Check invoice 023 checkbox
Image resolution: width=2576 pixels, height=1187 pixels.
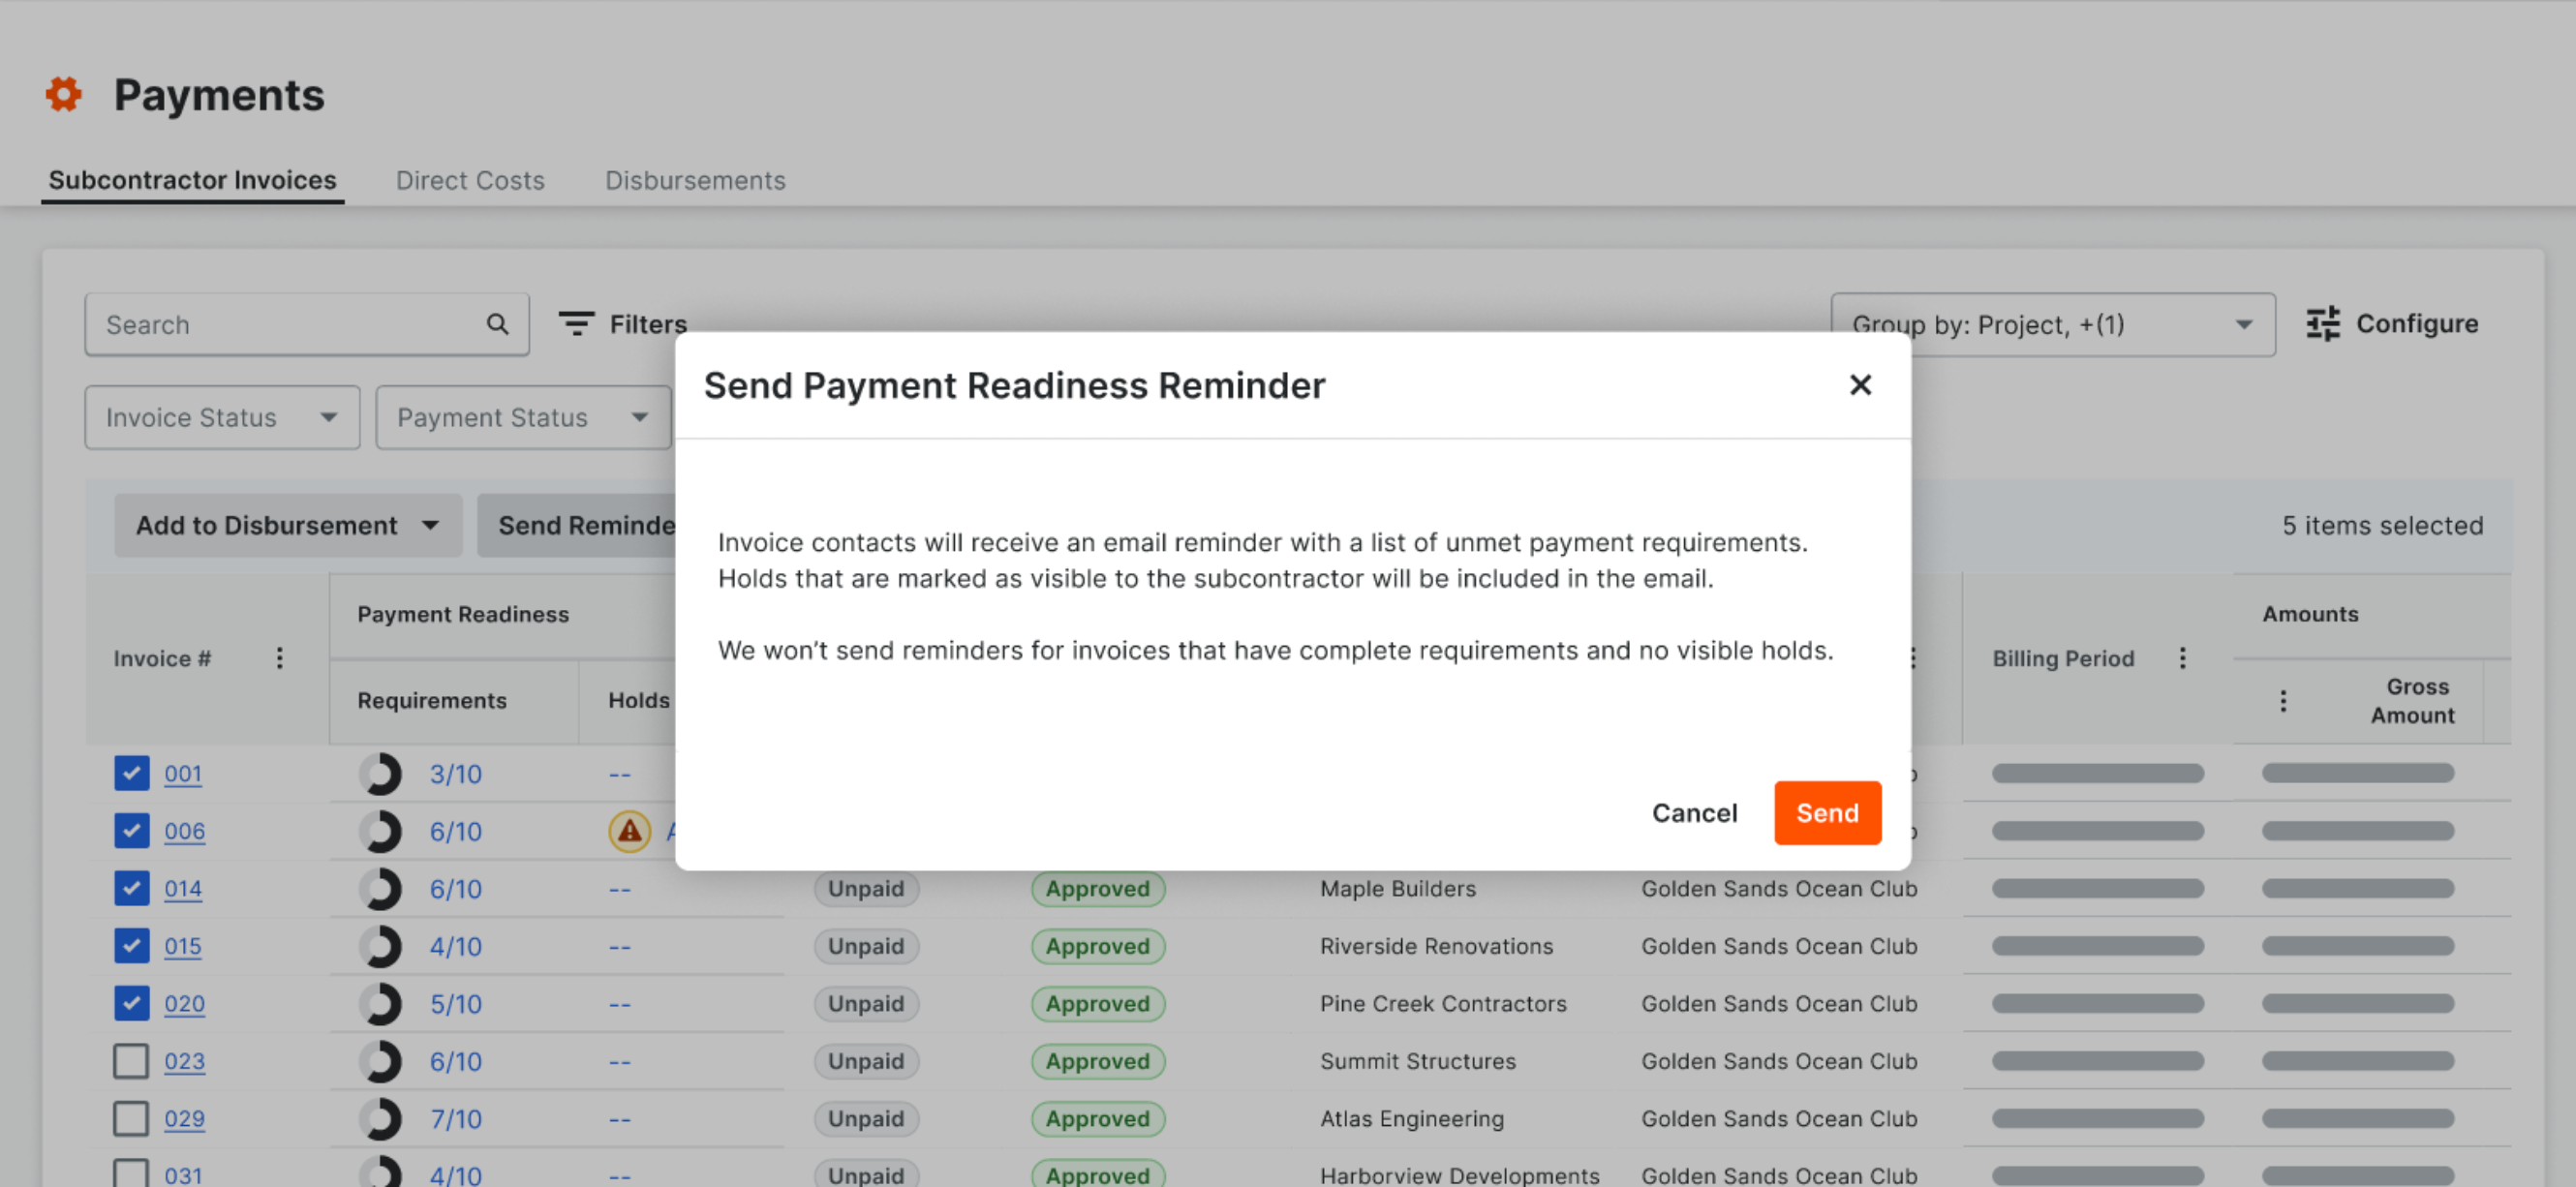[131, 1060]
